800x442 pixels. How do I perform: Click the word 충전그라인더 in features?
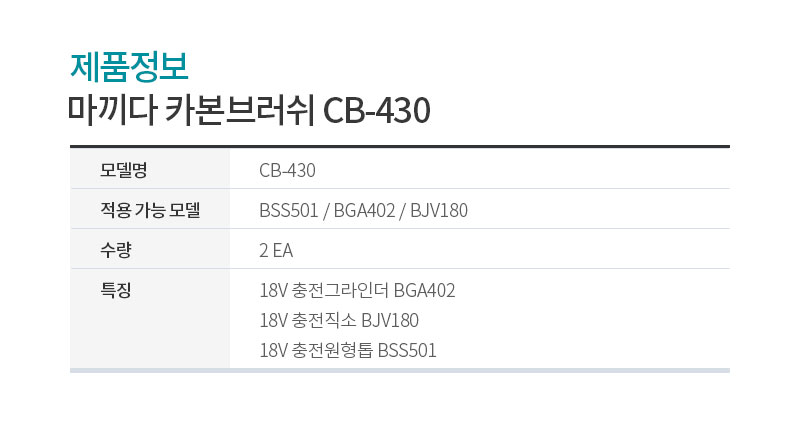click(x=340, y=290)
